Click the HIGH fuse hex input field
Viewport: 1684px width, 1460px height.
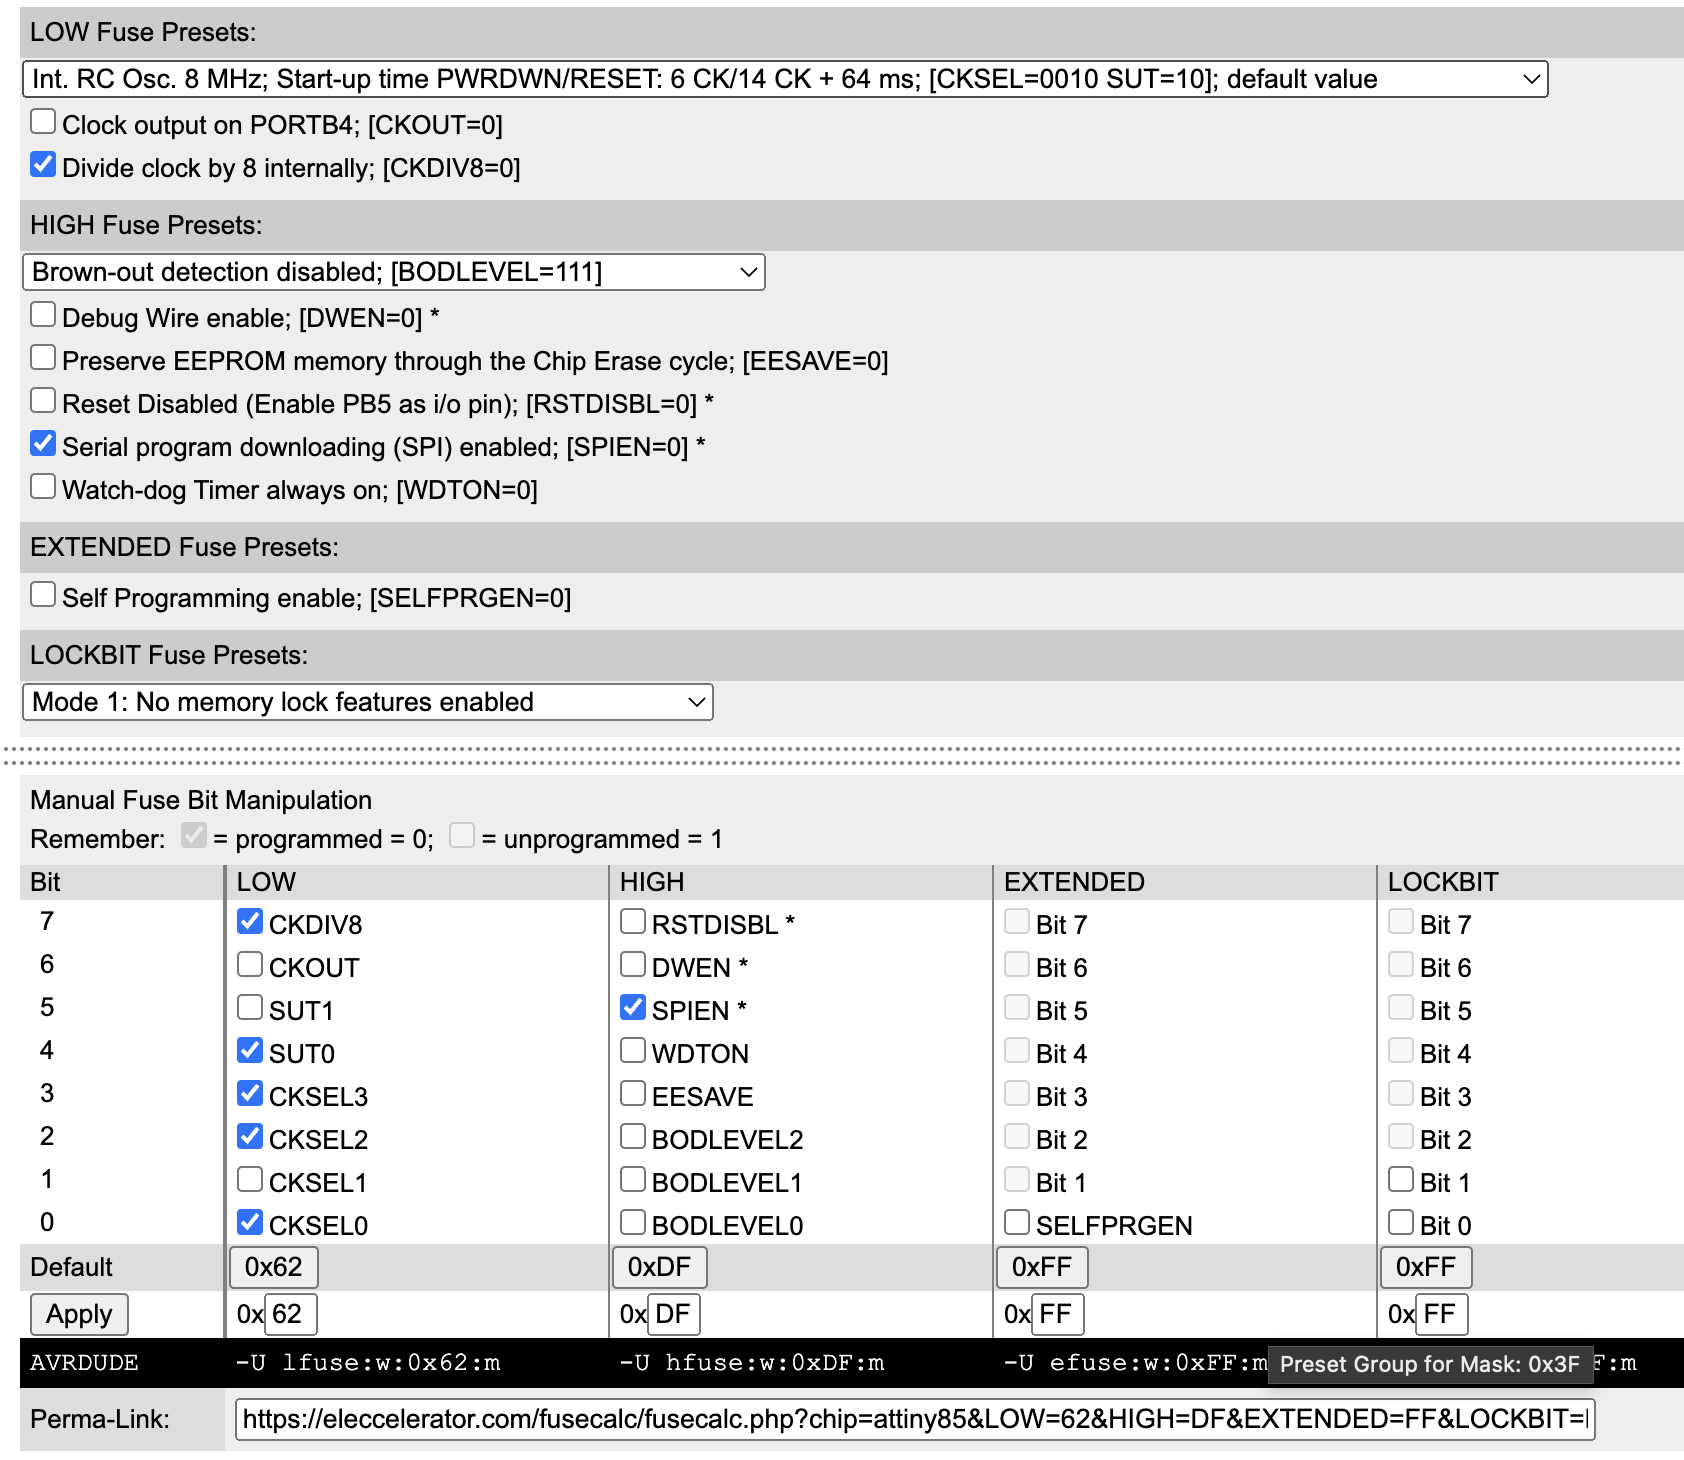click(x=674, y=1314)
